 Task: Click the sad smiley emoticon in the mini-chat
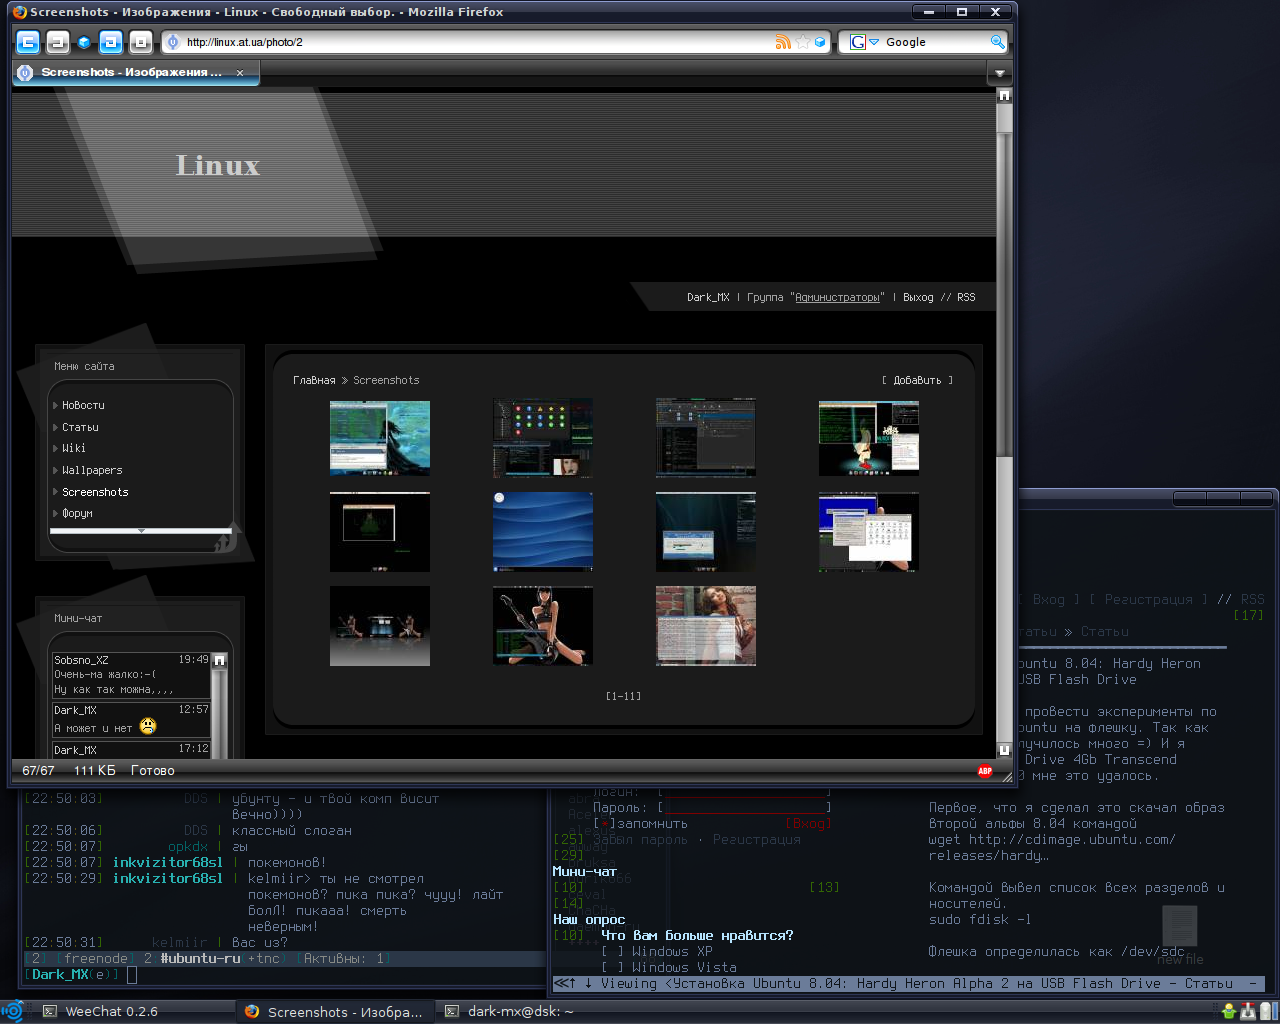(x=148, y=727)
